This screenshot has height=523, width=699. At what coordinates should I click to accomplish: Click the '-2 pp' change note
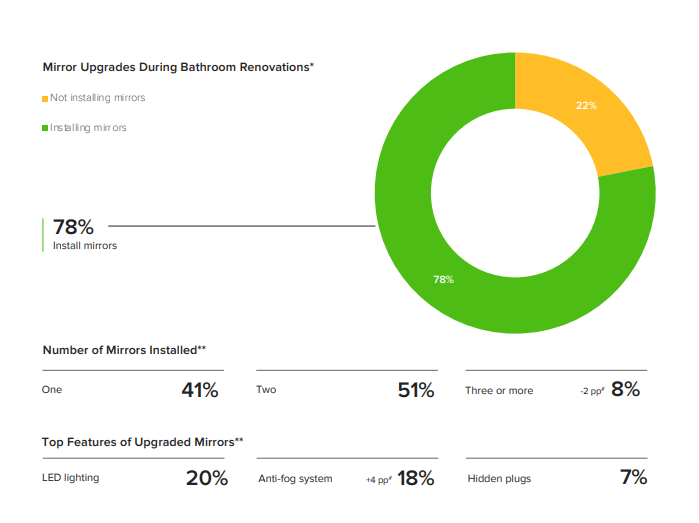tap(592, 391)
